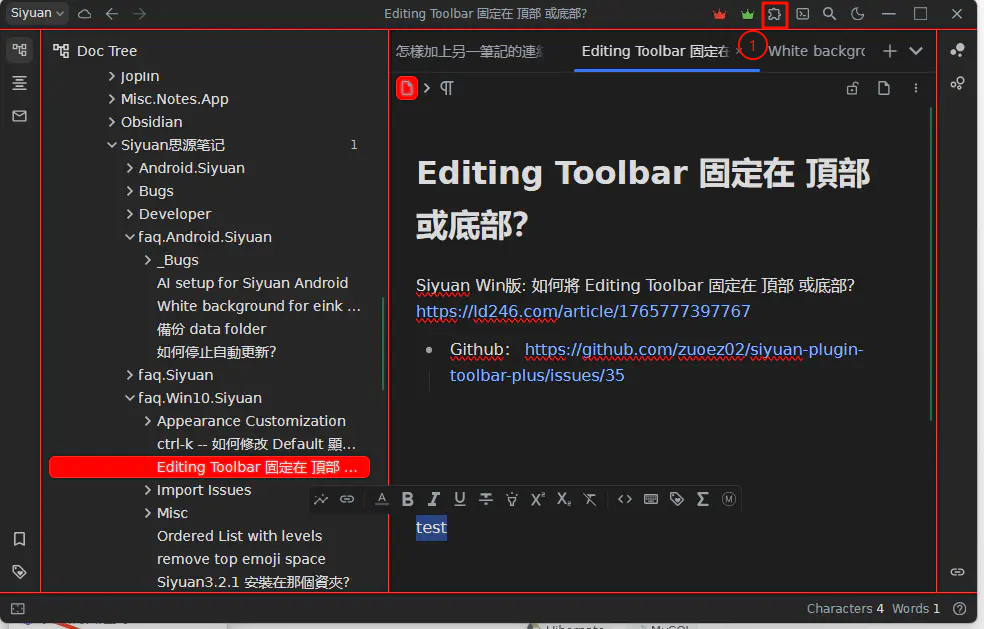Image resolution: width=984 pixels, height=629 pixels.
Task: Apply superscript to the selected text
Action: 537,499
